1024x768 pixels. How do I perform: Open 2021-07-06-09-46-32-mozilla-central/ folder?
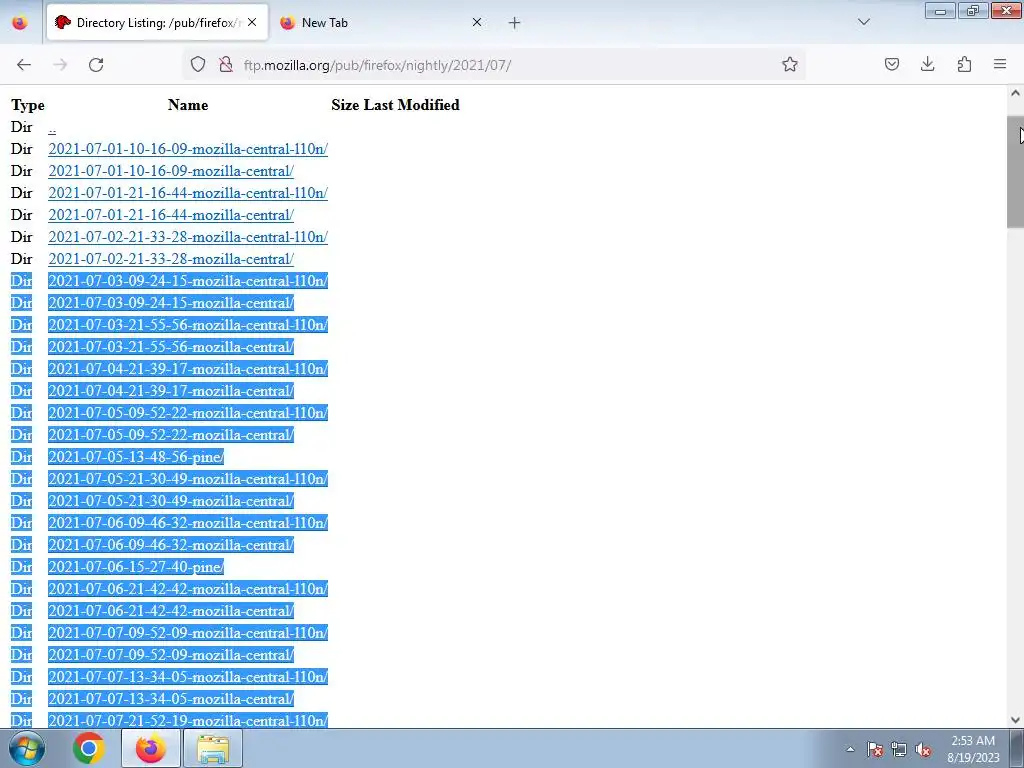pos(170,545)
